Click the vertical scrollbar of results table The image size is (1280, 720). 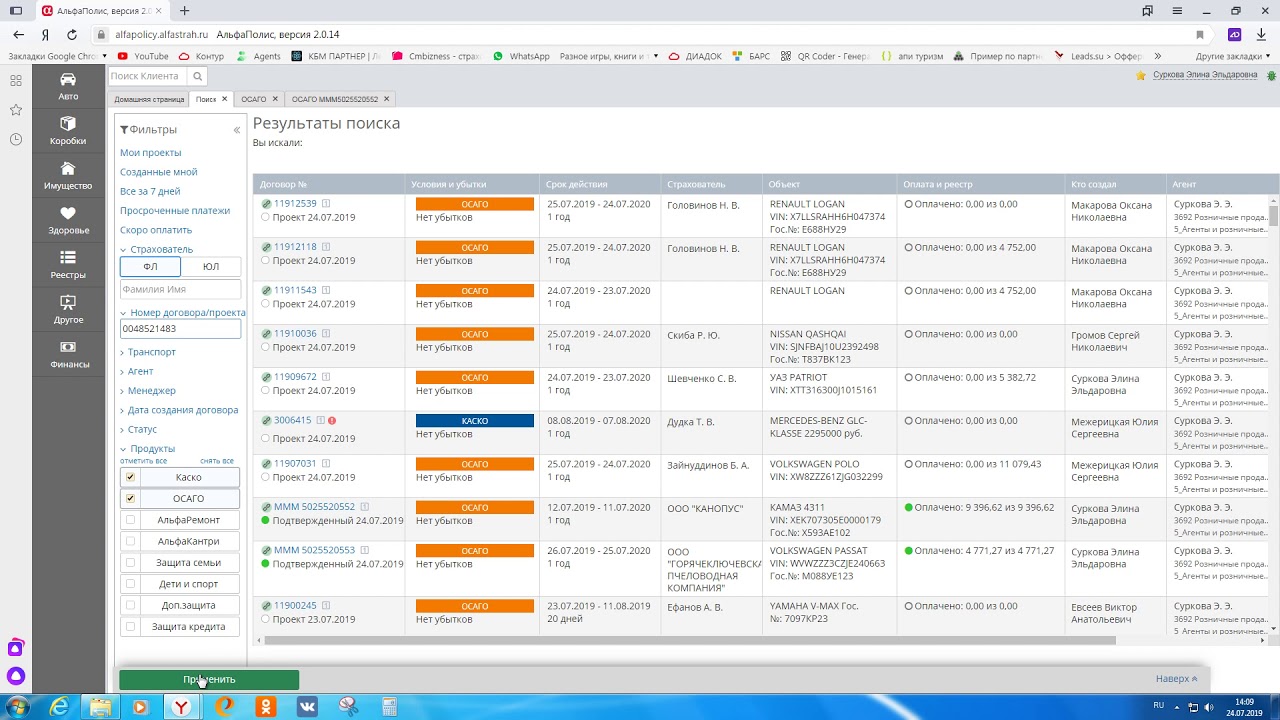pos(1273,215)
